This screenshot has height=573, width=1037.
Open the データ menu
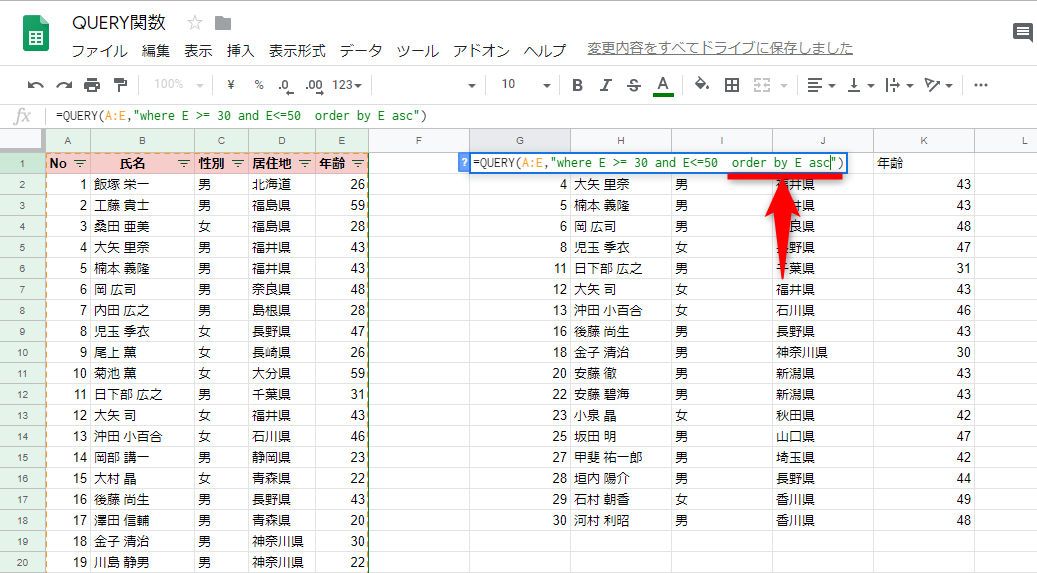coord(360,51)
